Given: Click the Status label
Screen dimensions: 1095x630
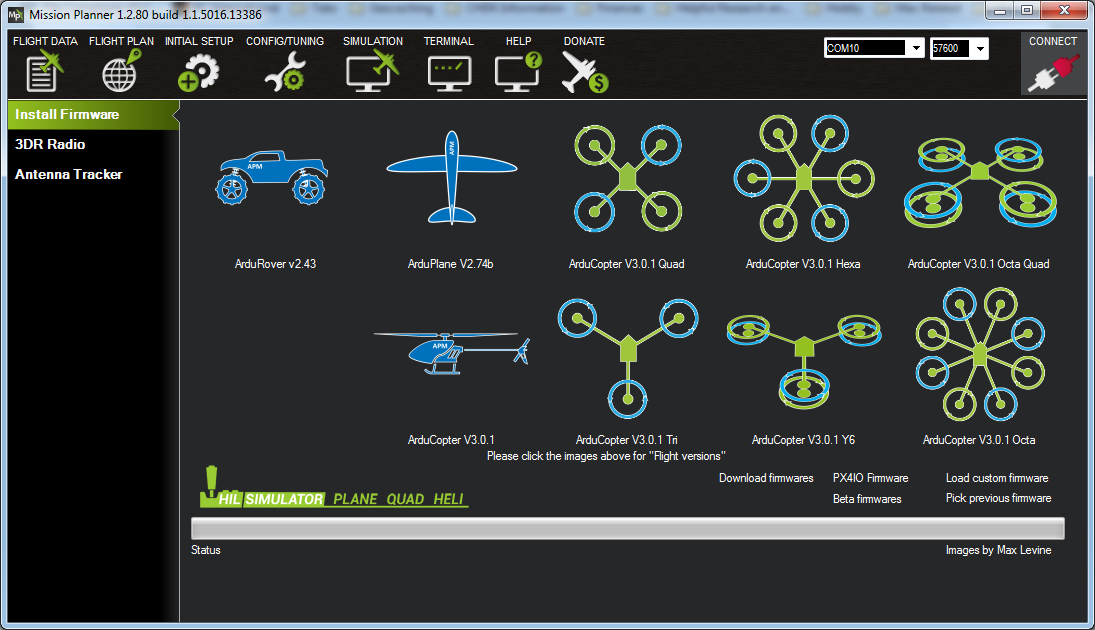Looking at the screenshot, I should point(206,550).
